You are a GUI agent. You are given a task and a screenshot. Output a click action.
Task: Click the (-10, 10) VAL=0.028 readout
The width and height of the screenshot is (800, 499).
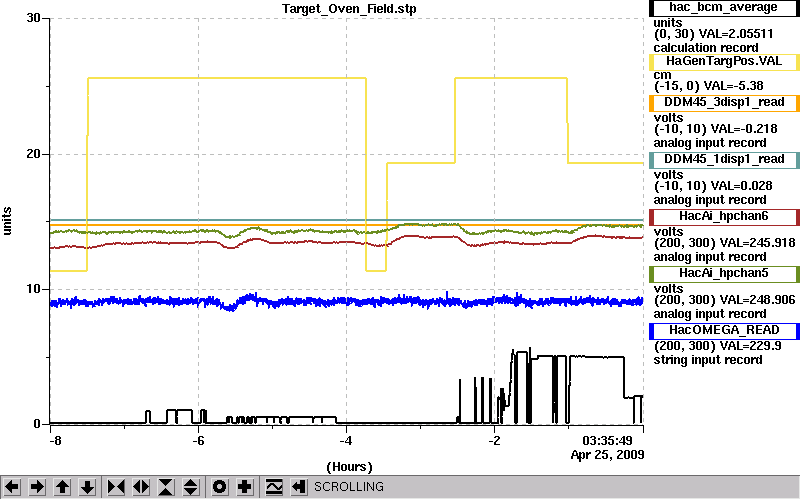coord(713,186)
